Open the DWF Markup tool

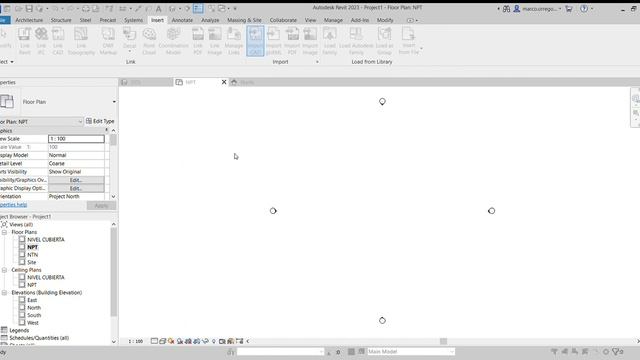[x=108, y=41]
